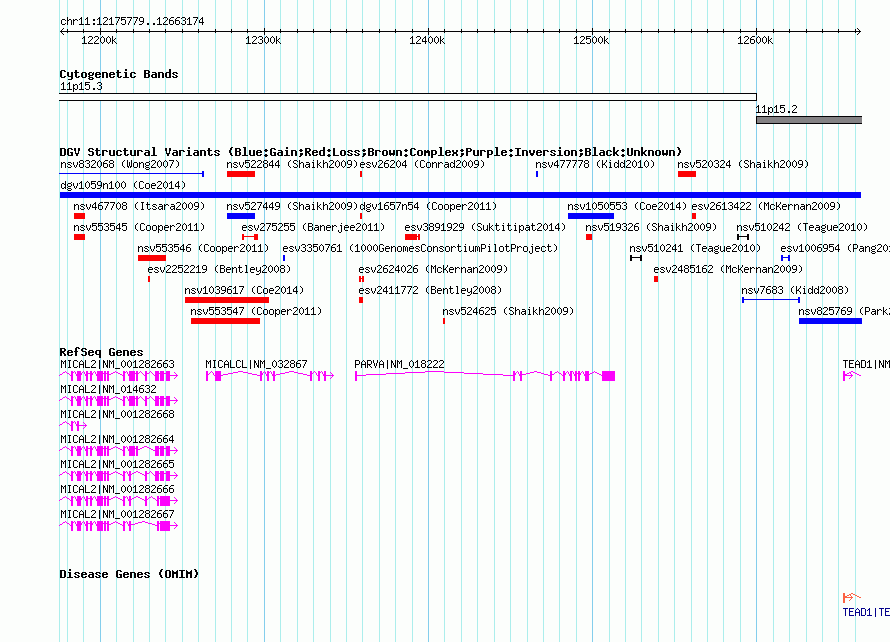Open esv2485162 (McKernan2009) variant

[x=728, y=269]
